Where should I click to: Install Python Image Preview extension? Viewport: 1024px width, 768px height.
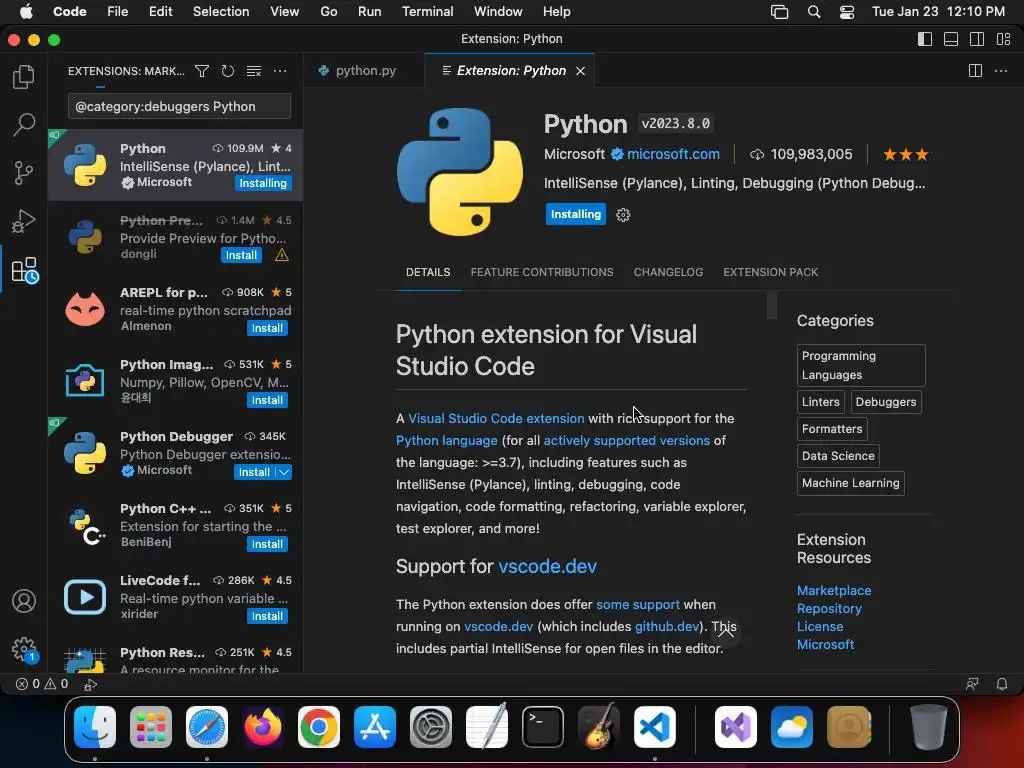267,400
